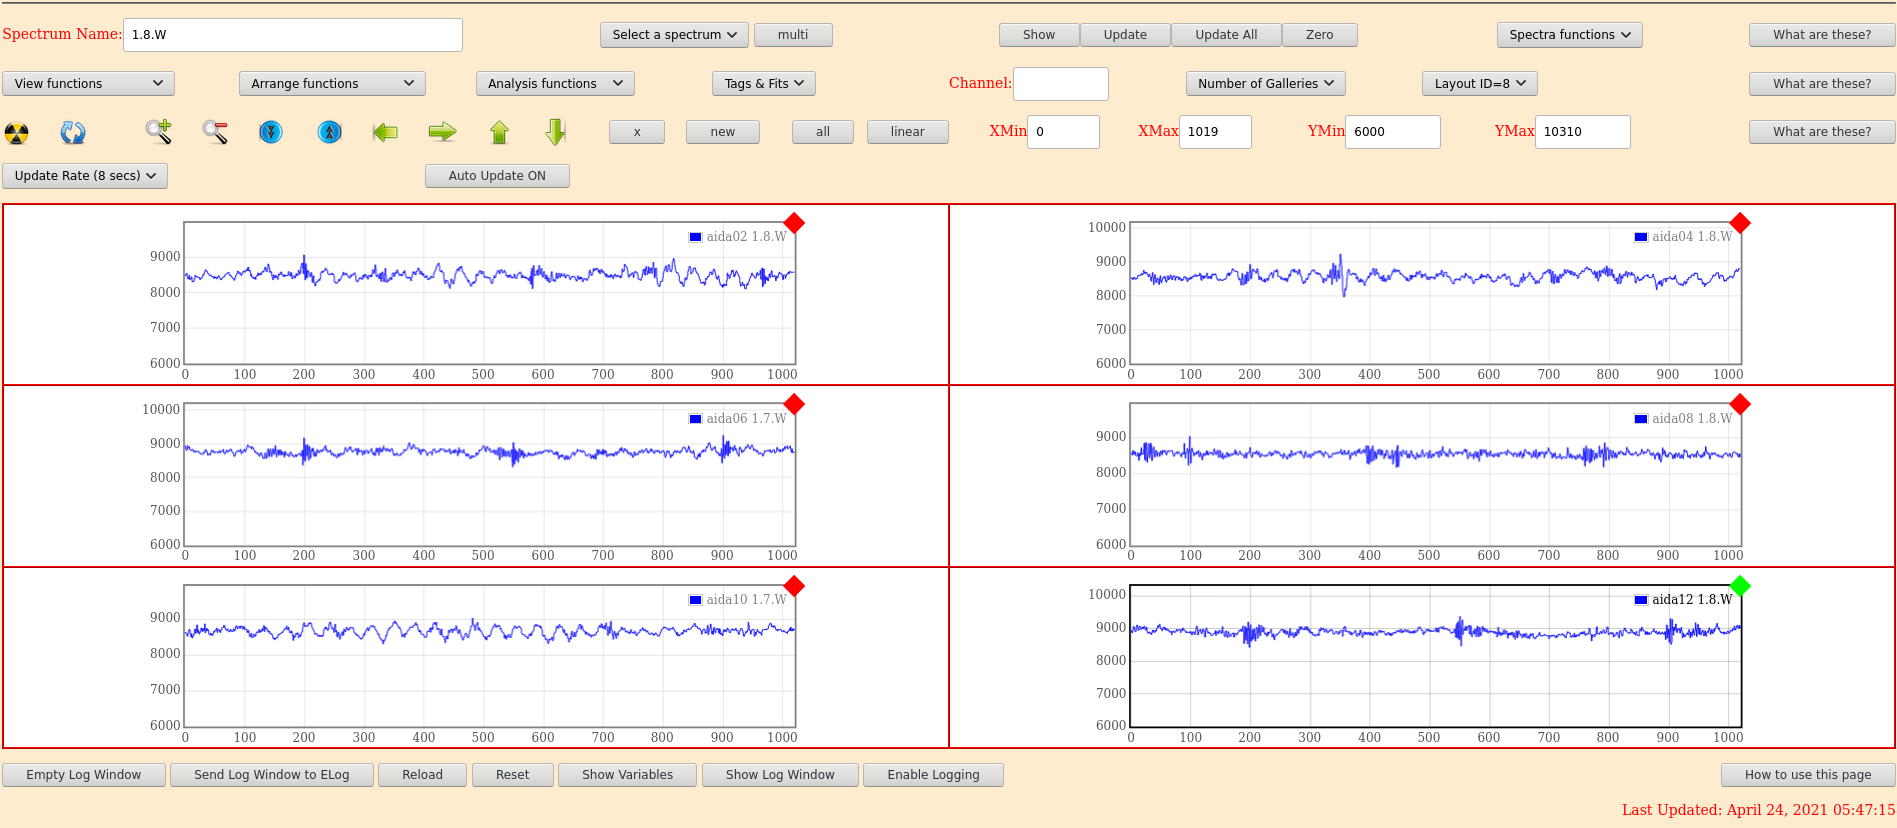The height and width of the screenshot is (828, 1897).
Task: Zoom out with the magnifier minus icon
Action: (x=215, y=131)
